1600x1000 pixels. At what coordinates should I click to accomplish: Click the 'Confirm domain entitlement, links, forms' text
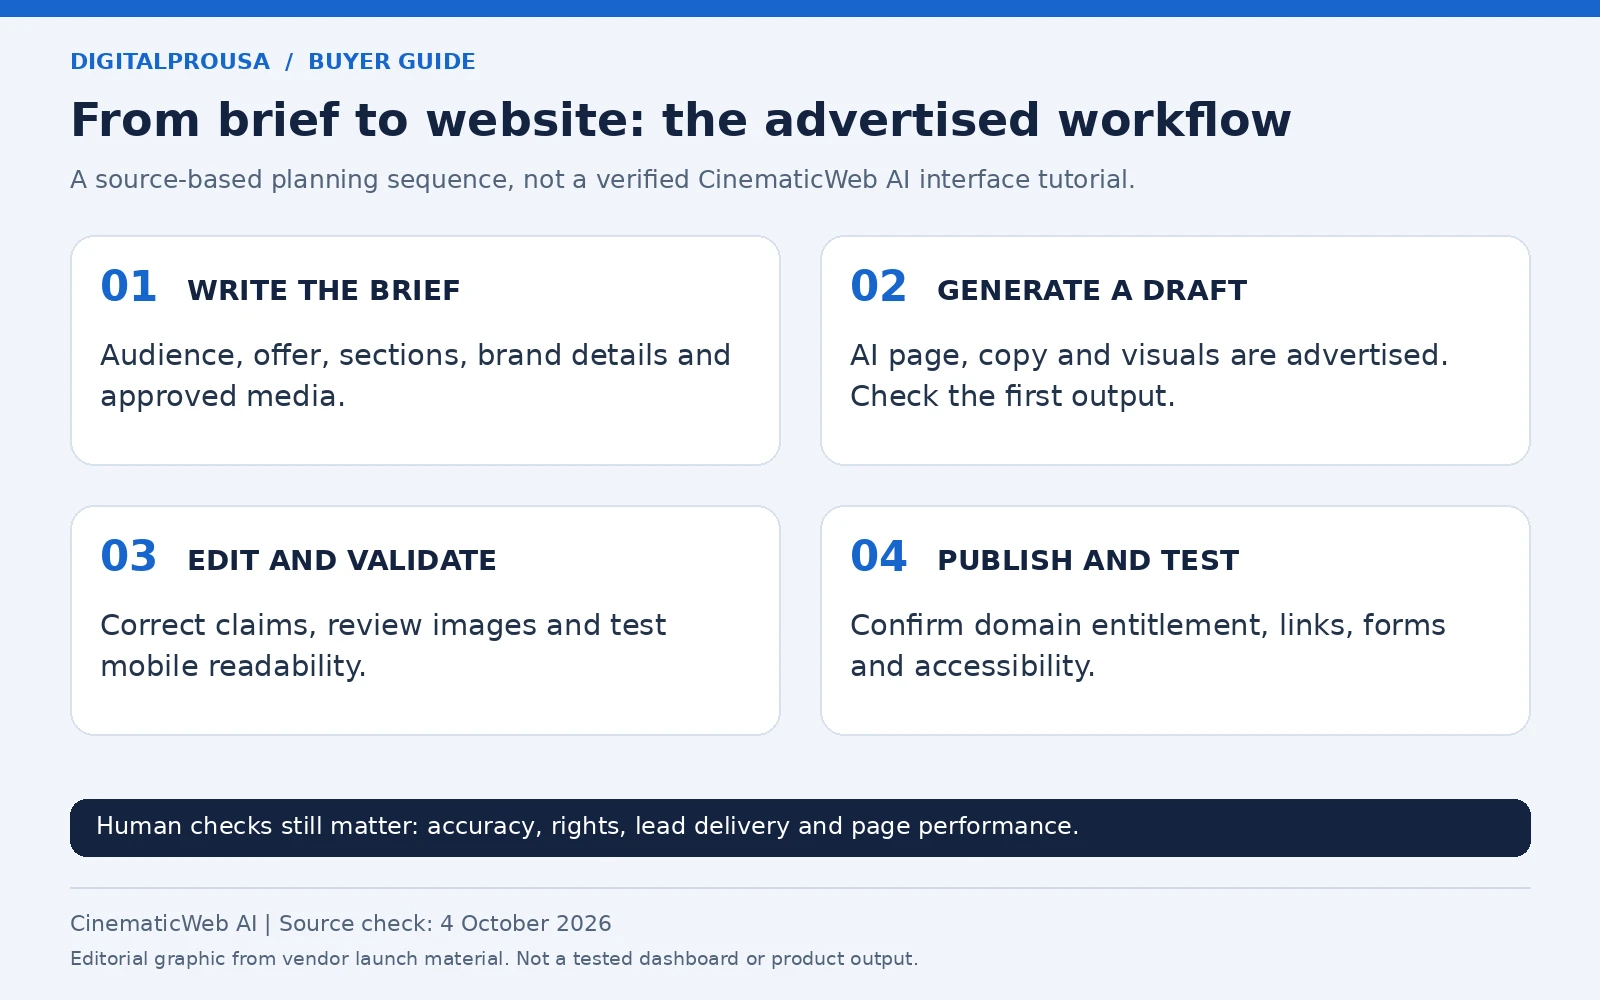pyautogui.click(x=1148, y=645)
